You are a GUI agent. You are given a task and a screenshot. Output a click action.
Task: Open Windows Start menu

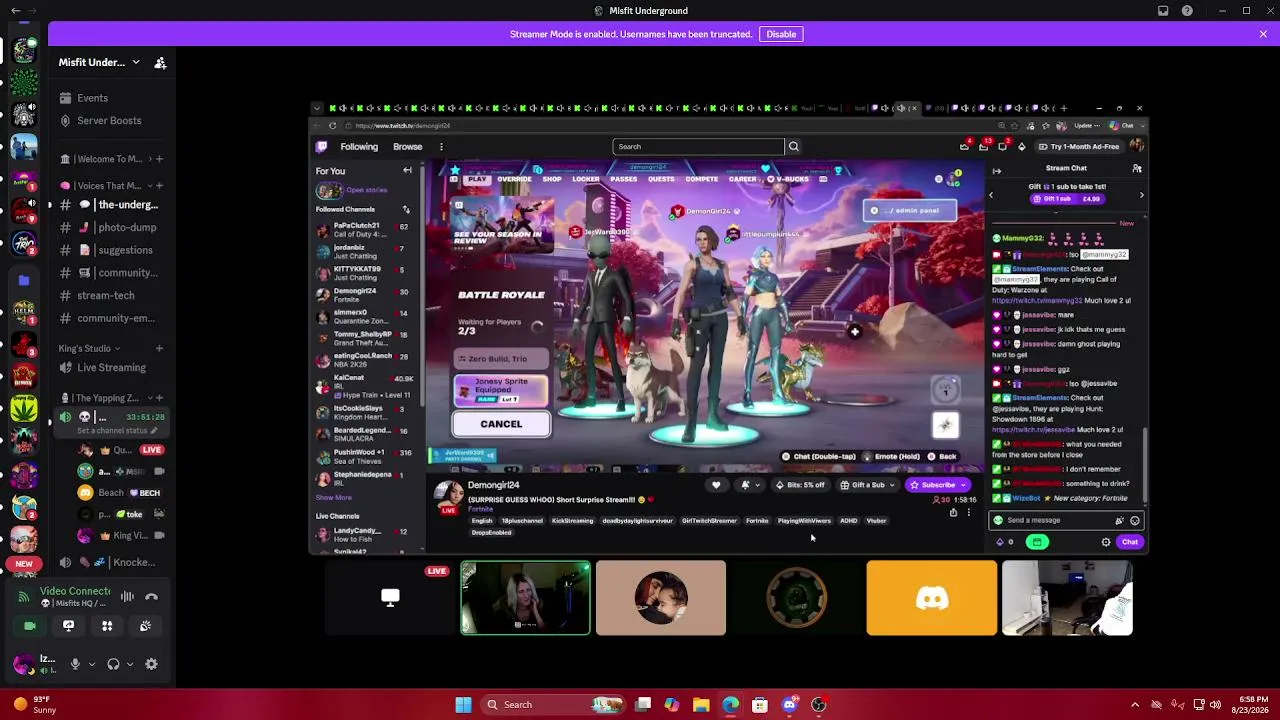(x=463, y=705)
